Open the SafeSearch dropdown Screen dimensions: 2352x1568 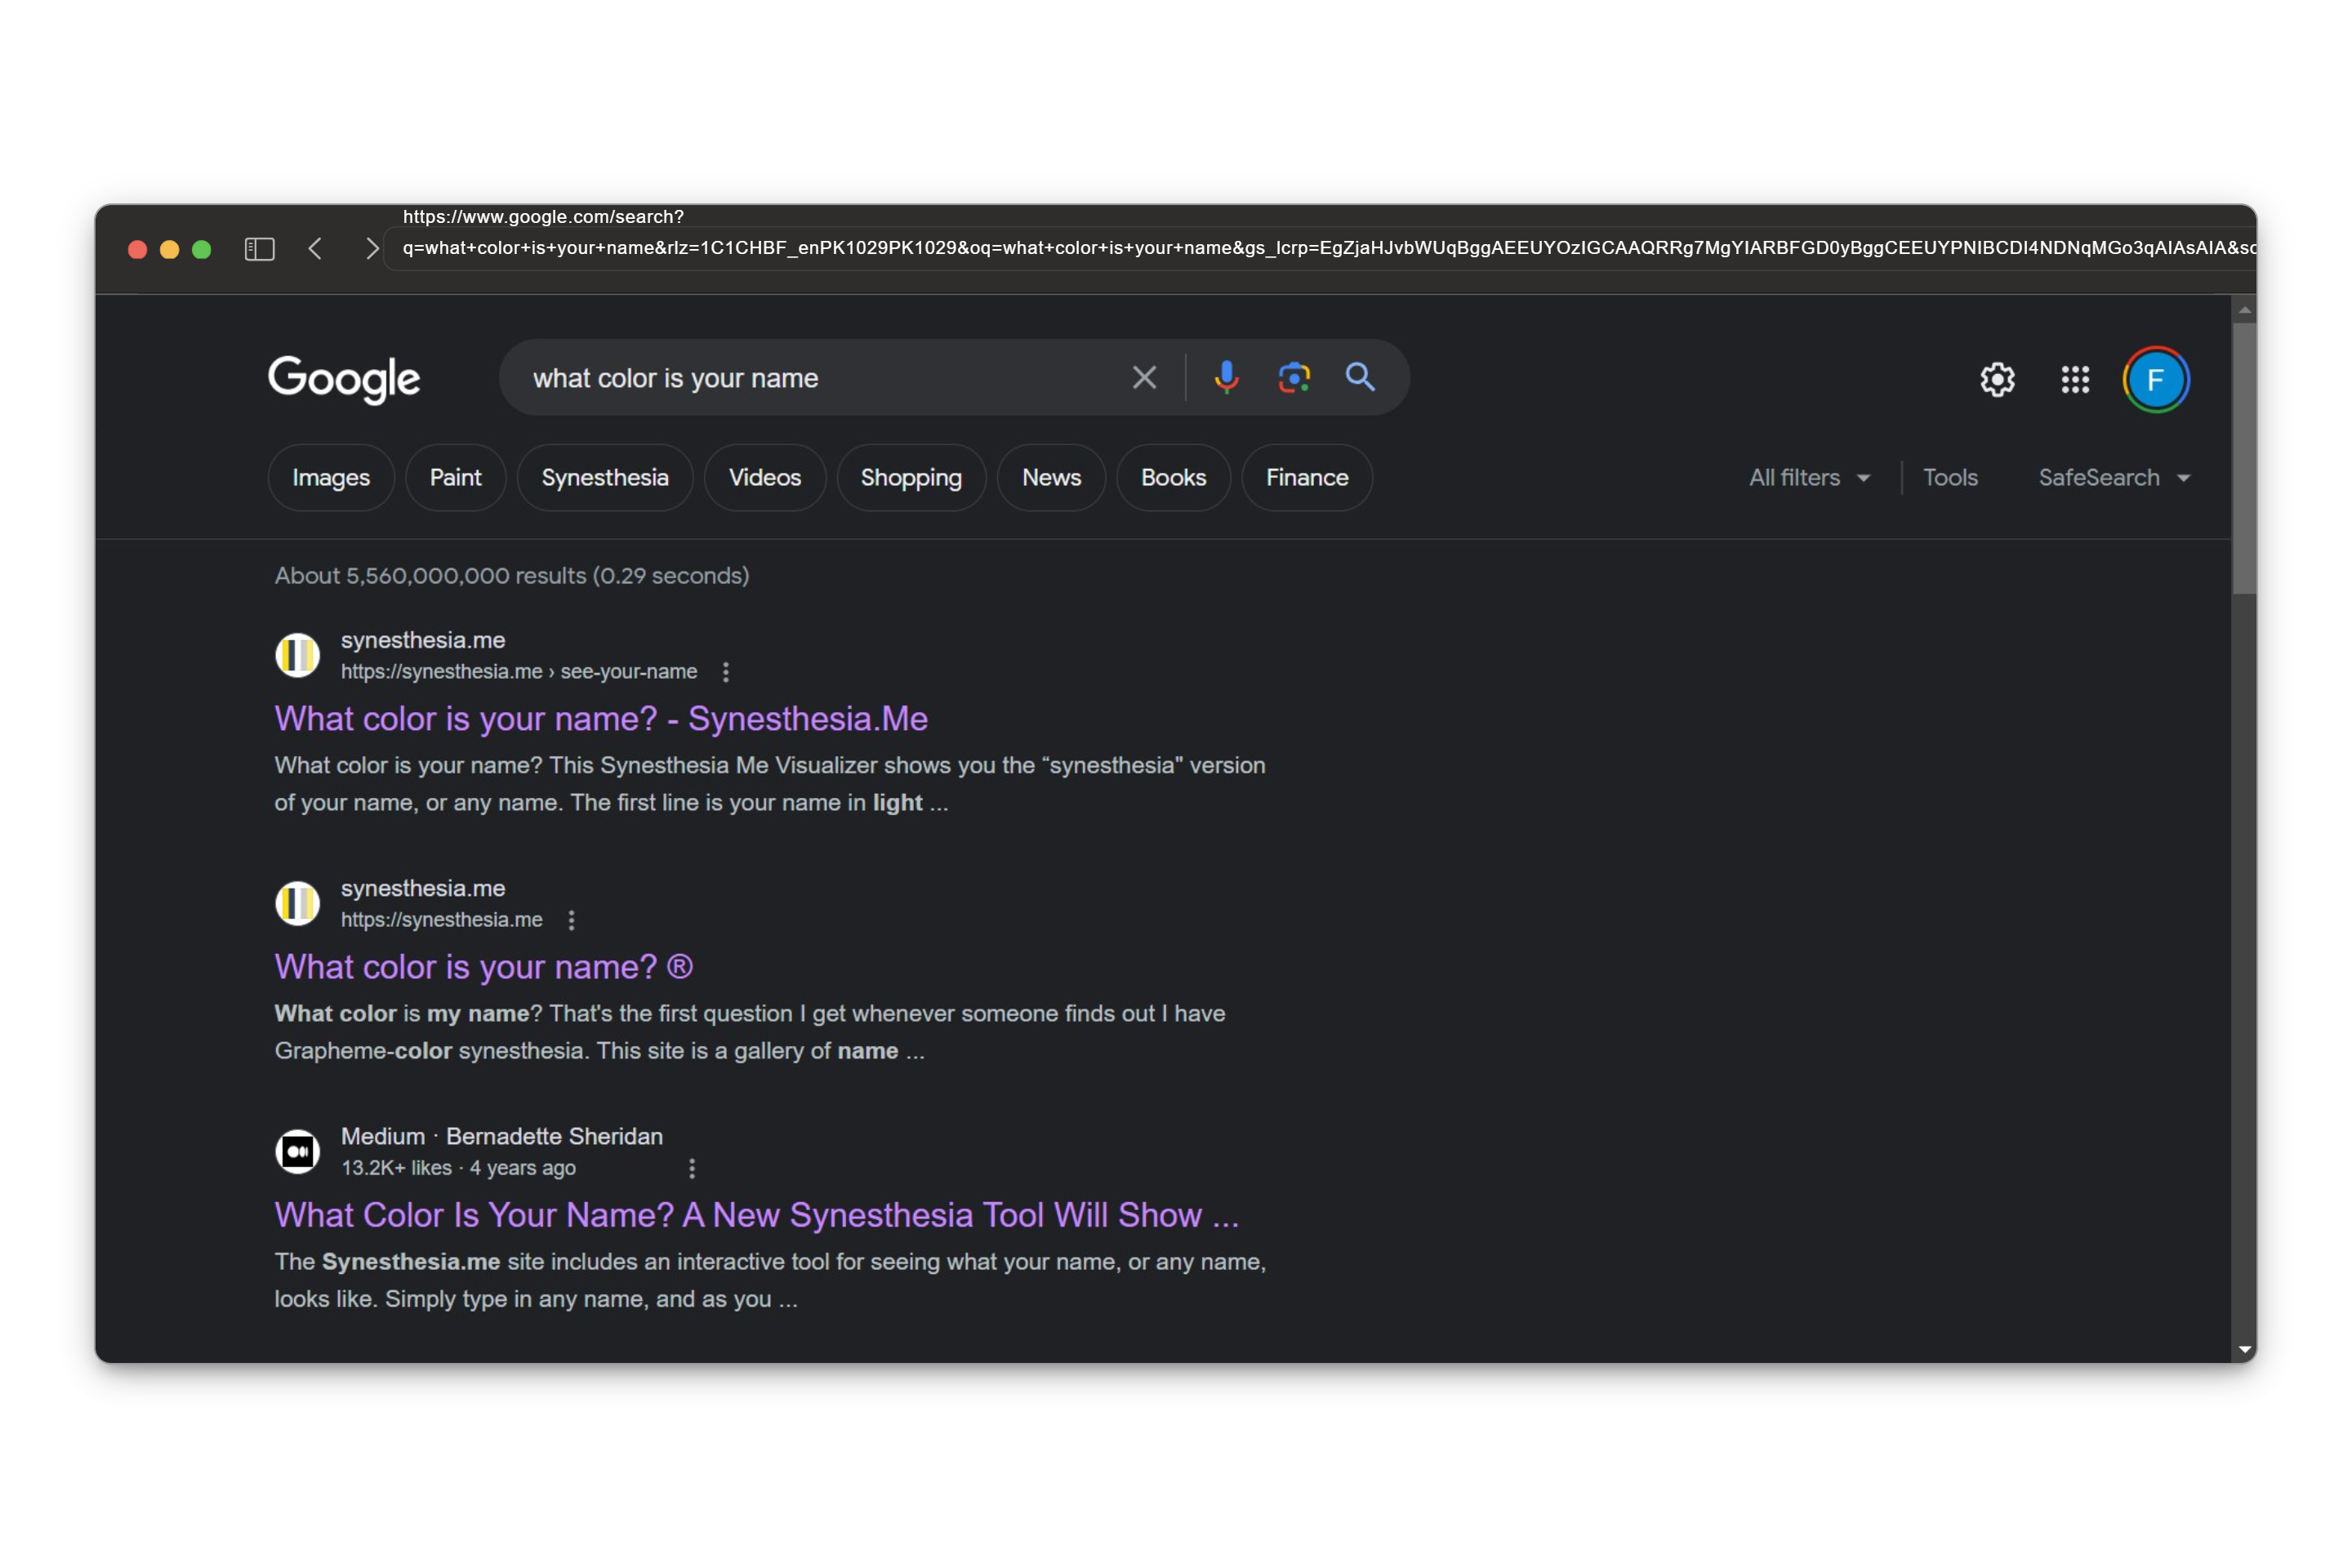tap(2114, 478)
